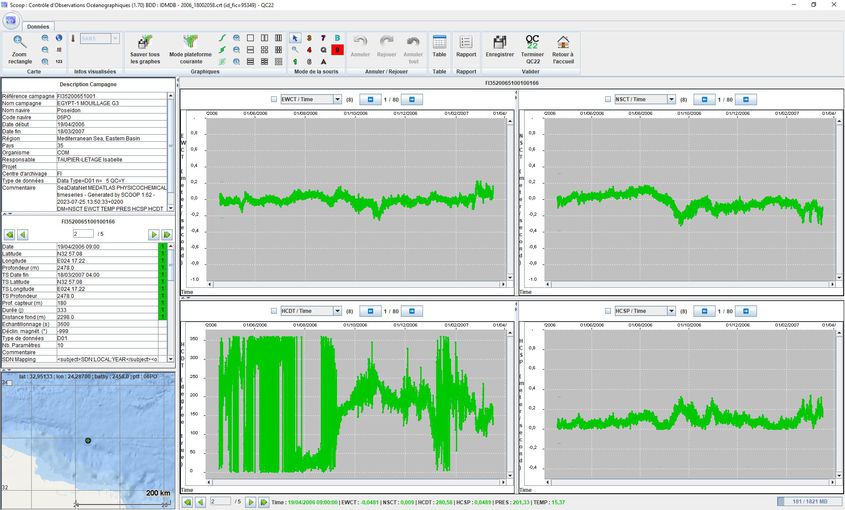
Task: Select the 'Nom campagne' row in description table
Action: pos(85,104)
